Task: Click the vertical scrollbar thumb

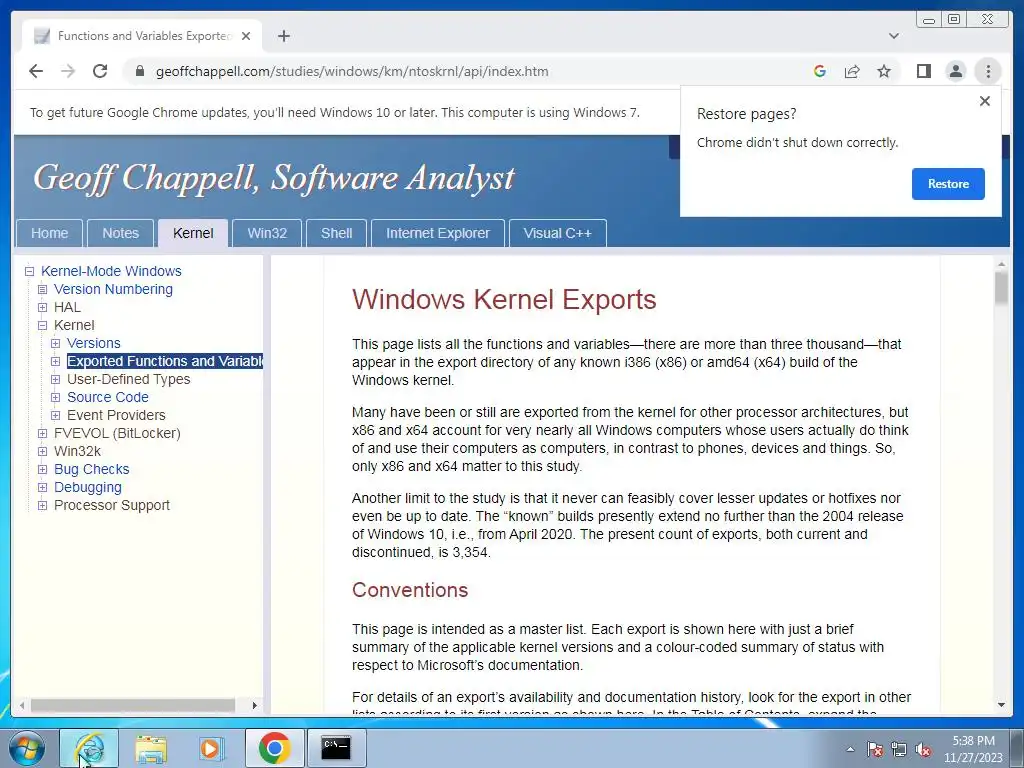Action: [1001, 288]
